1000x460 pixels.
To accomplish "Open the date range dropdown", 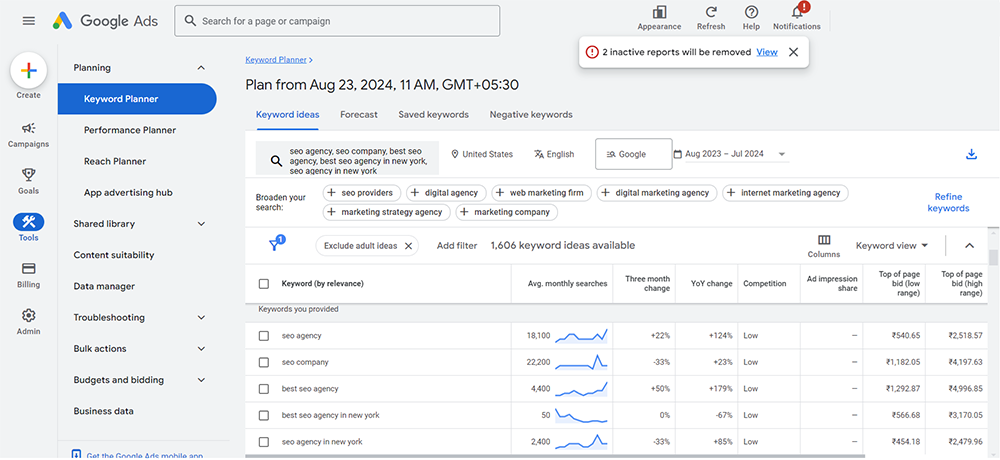I will 731,154.
